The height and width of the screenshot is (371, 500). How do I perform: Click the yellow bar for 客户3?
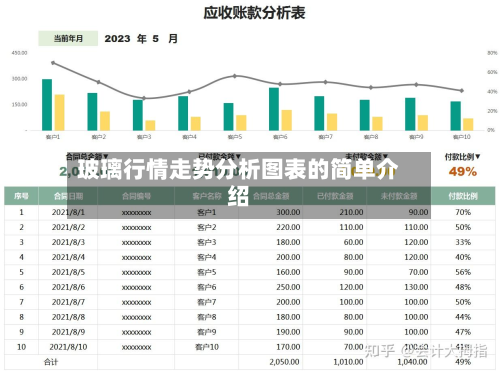click(150, 125)
